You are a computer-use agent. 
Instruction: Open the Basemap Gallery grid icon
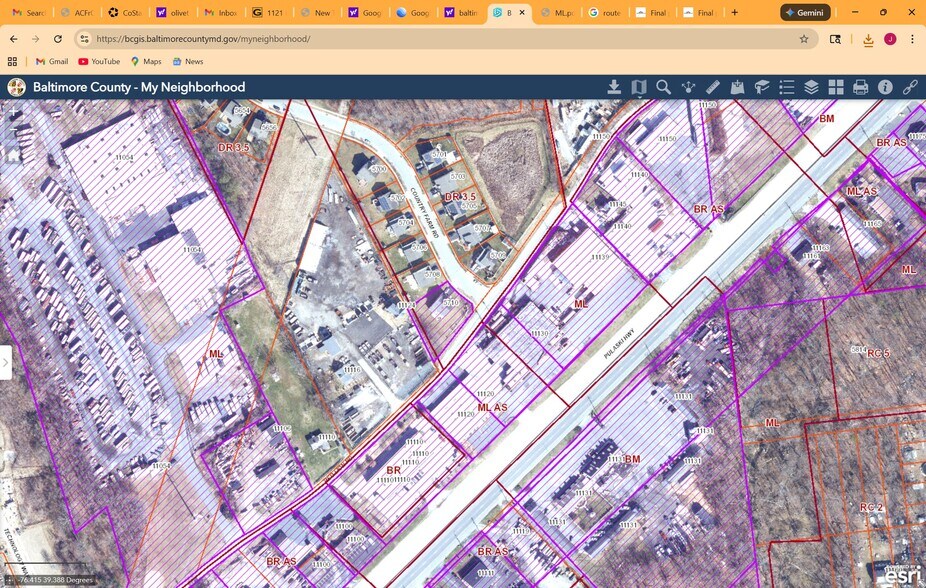[836, 87]
